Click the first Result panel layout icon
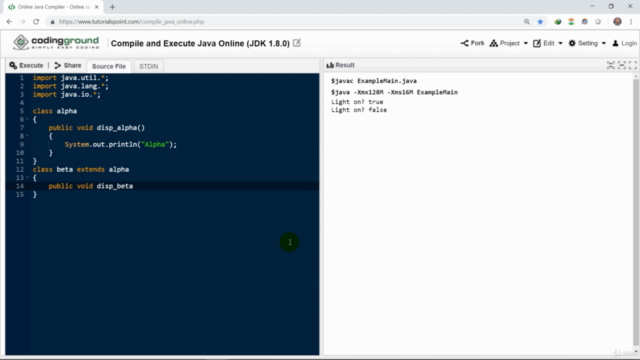Image resolution: width=640 pixels, height=360 pixels. (611, 65)
